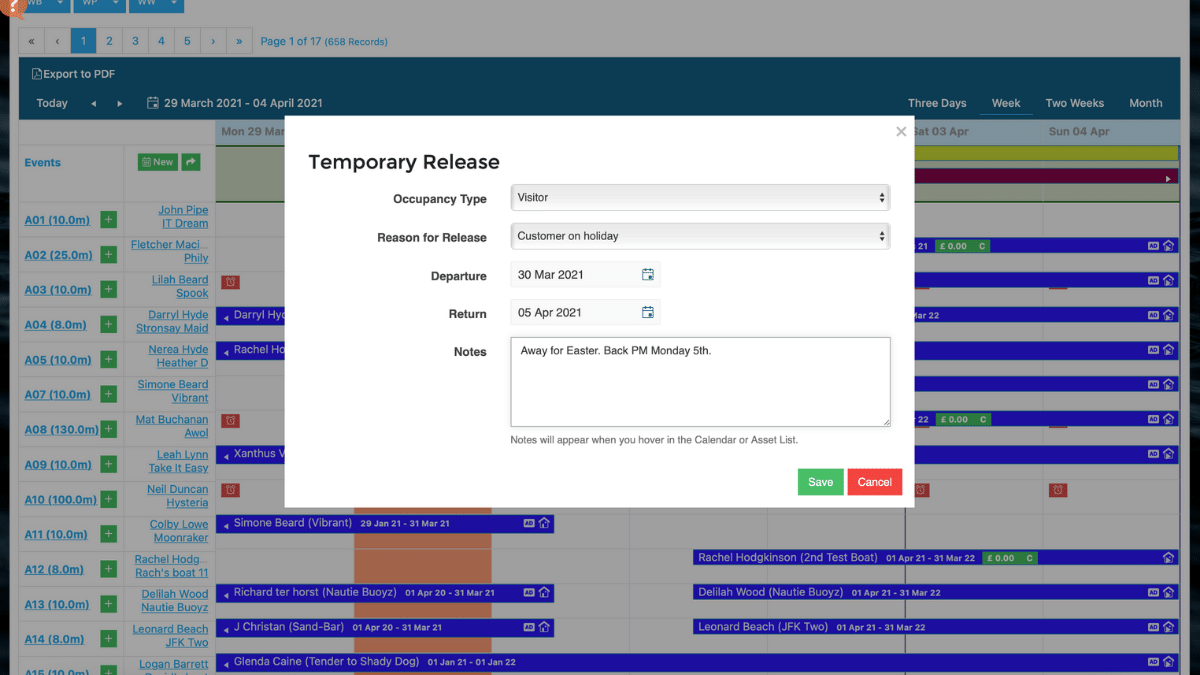Open the Return date picker calendar icon
The image size is (1200, 675).
coord(647,311)
